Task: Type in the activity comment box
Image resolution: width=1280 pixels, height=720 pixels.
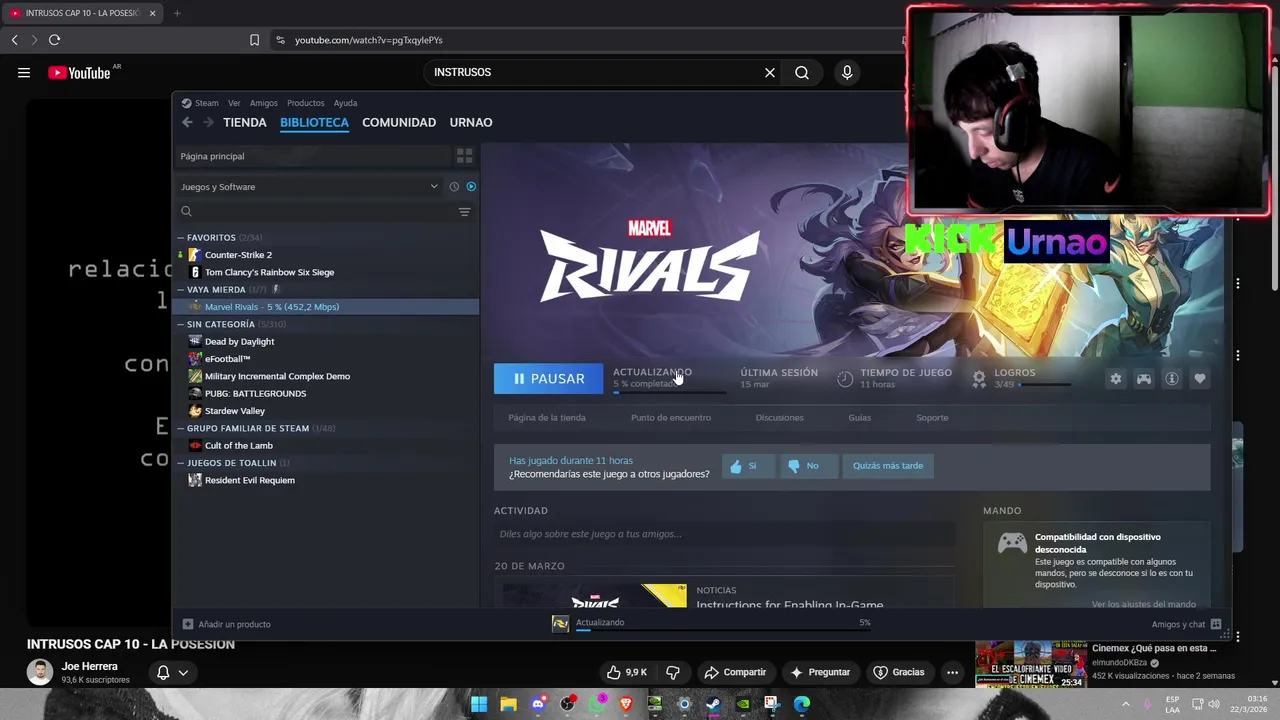Action: pyautogui.click(x=724, y=534)
